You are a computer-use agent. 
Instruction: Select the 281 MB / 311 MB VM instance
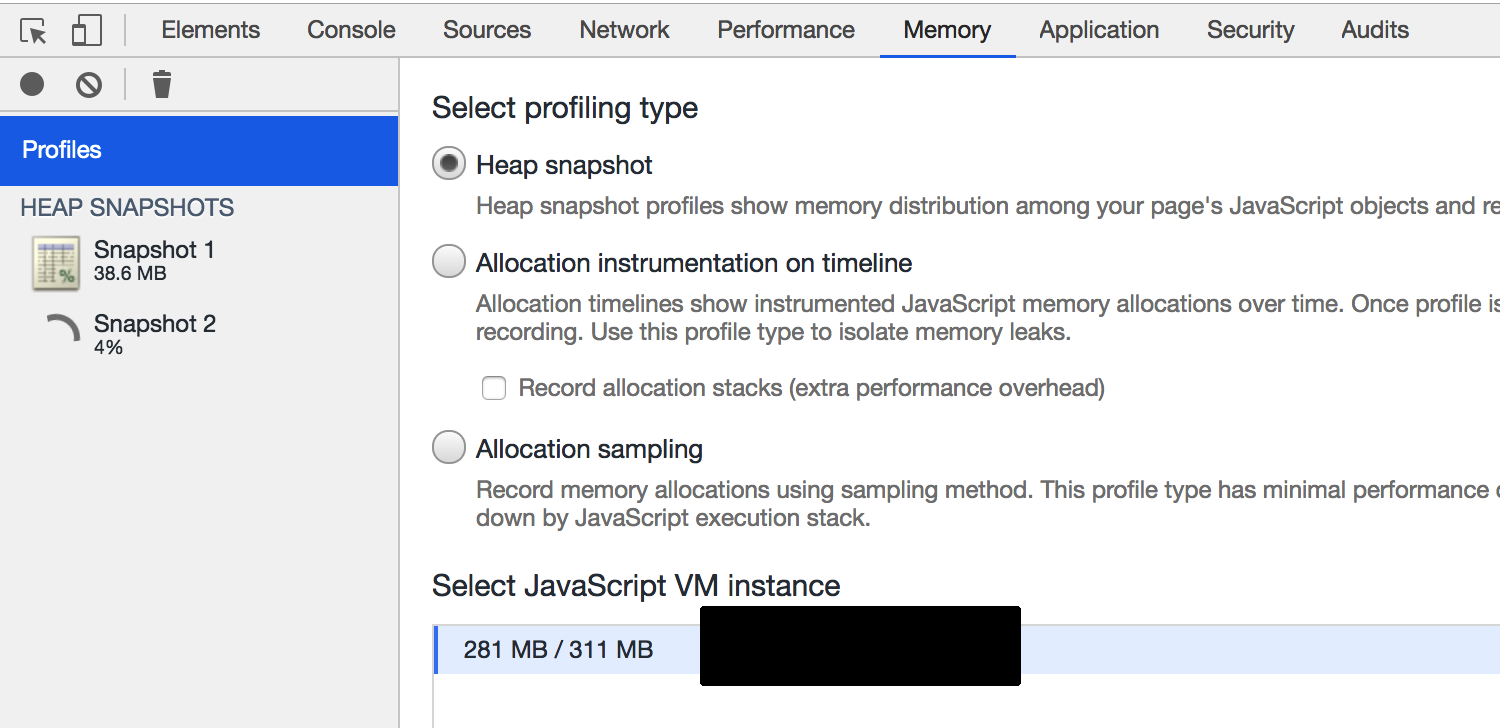coord(558,650)
